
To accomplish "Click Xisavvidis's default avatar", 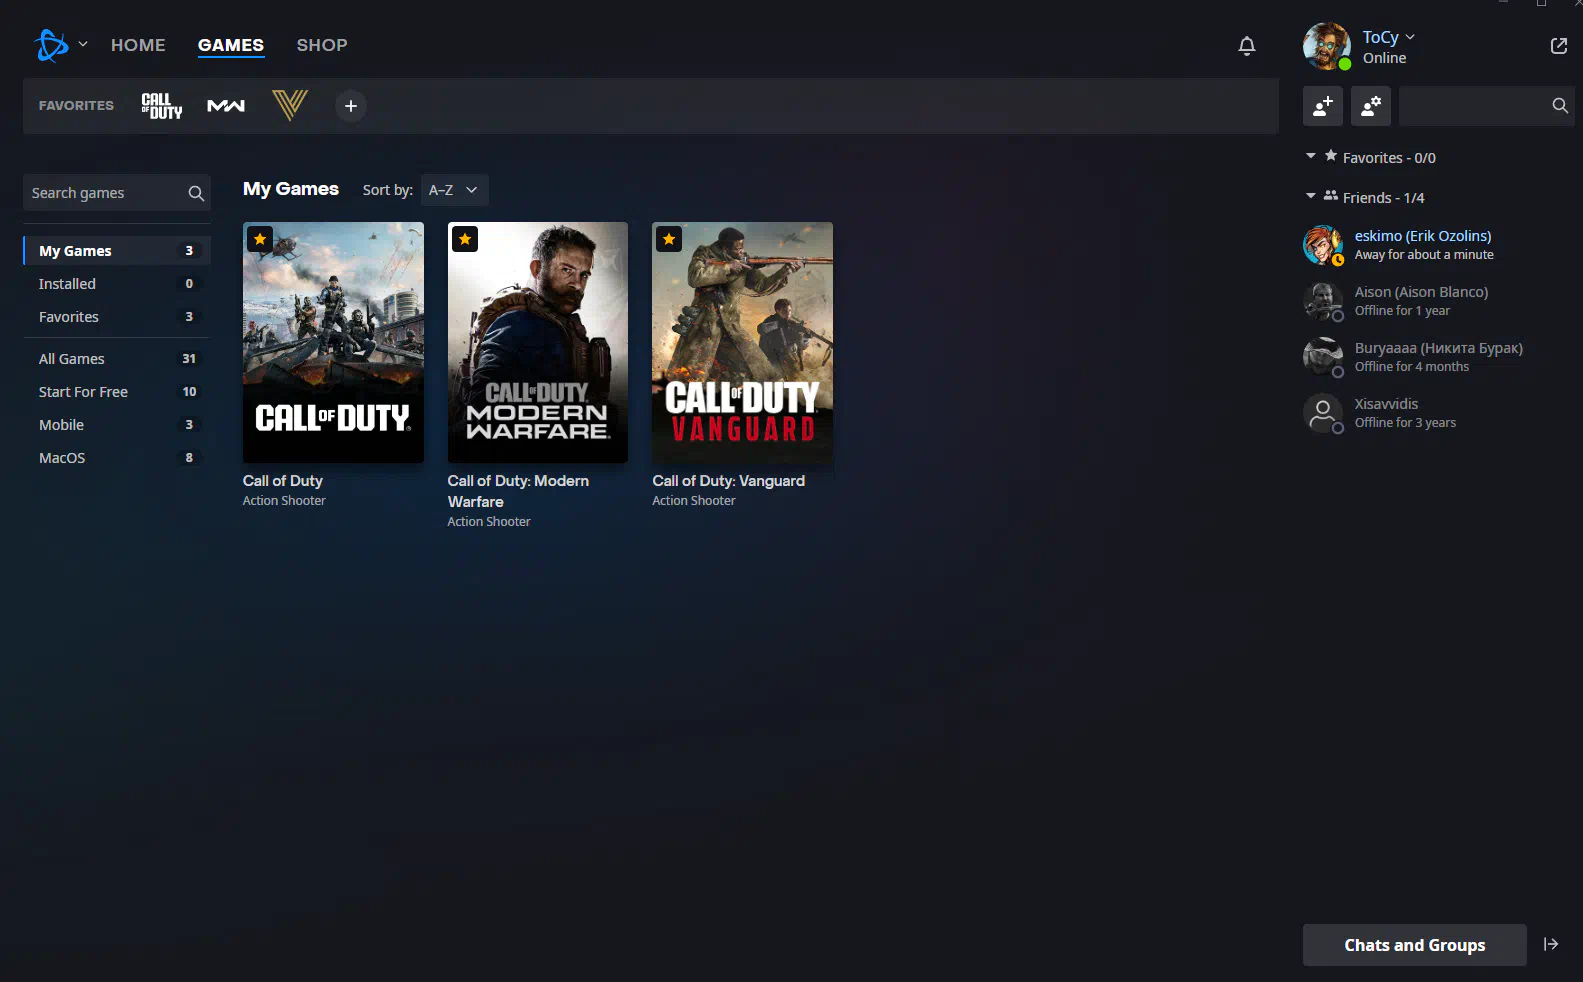I will 1323,413.
